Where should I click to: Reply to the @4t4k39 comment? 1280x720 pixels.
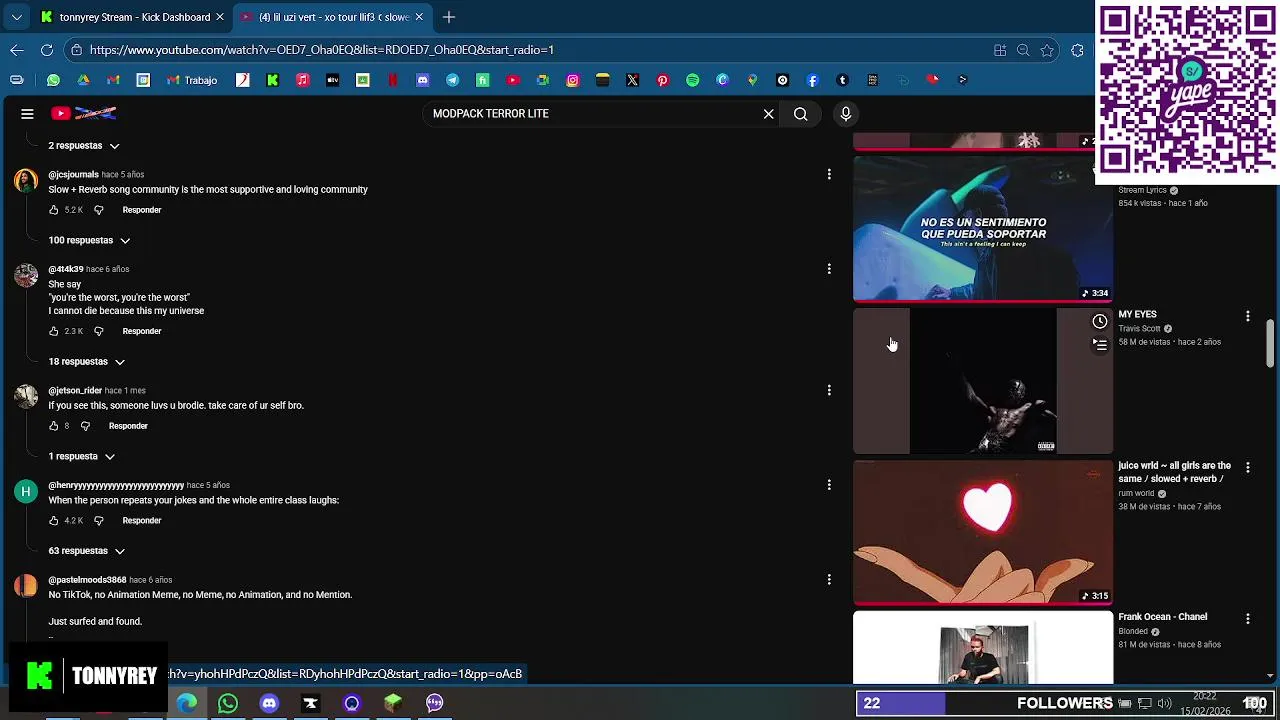[x=142, y=331]
